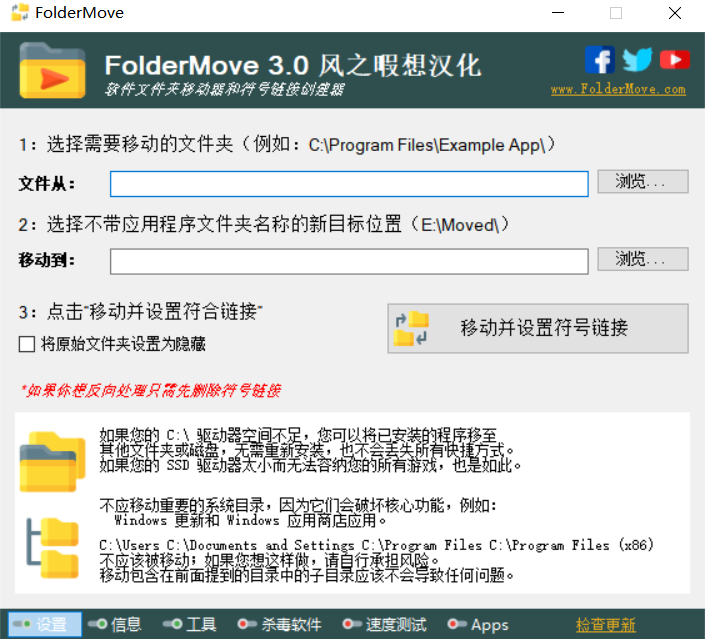This screenshot has height=639, width=705.
Task: Switch to the 设置 tab
Action: pyautogui.click(x=45, y=624)
